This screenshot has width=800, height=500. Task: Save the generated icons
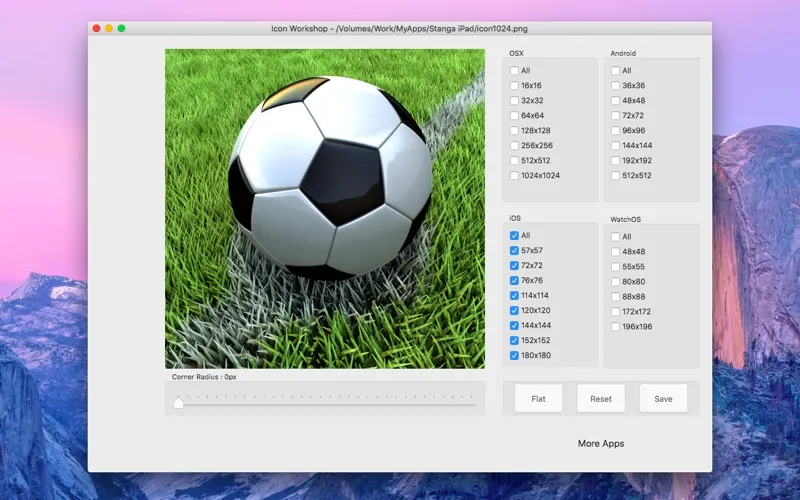(x=663, y=399)
